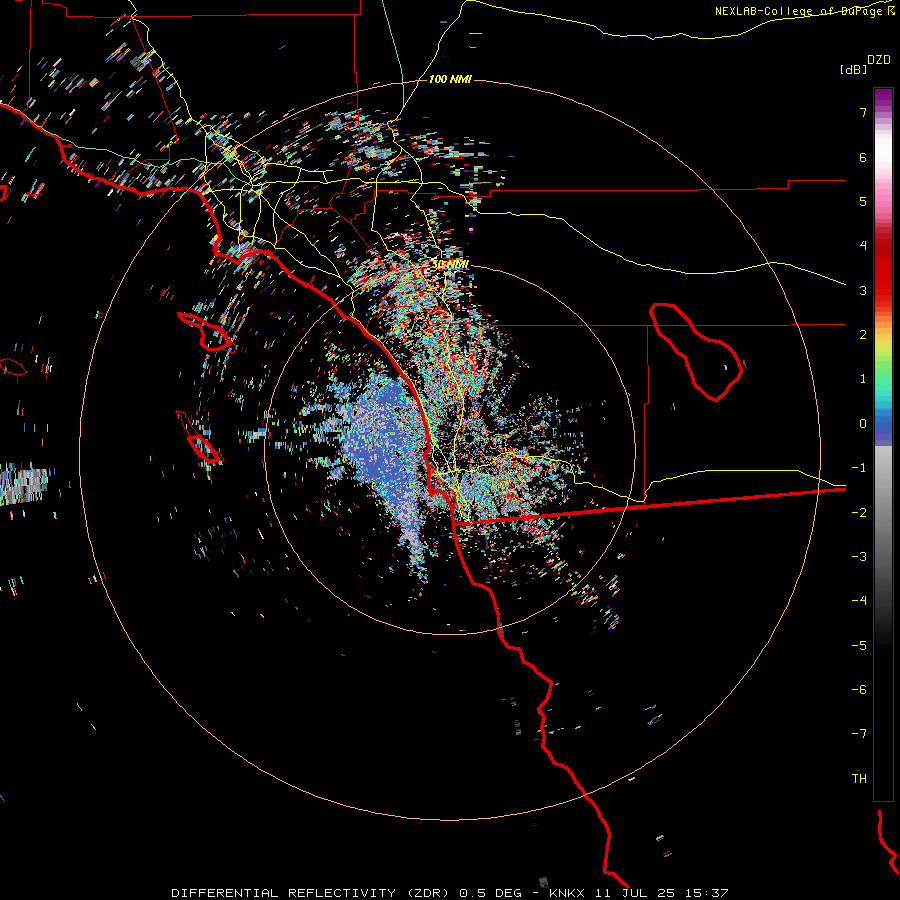Click the "-6" value on the color scale

click(859, 689)
